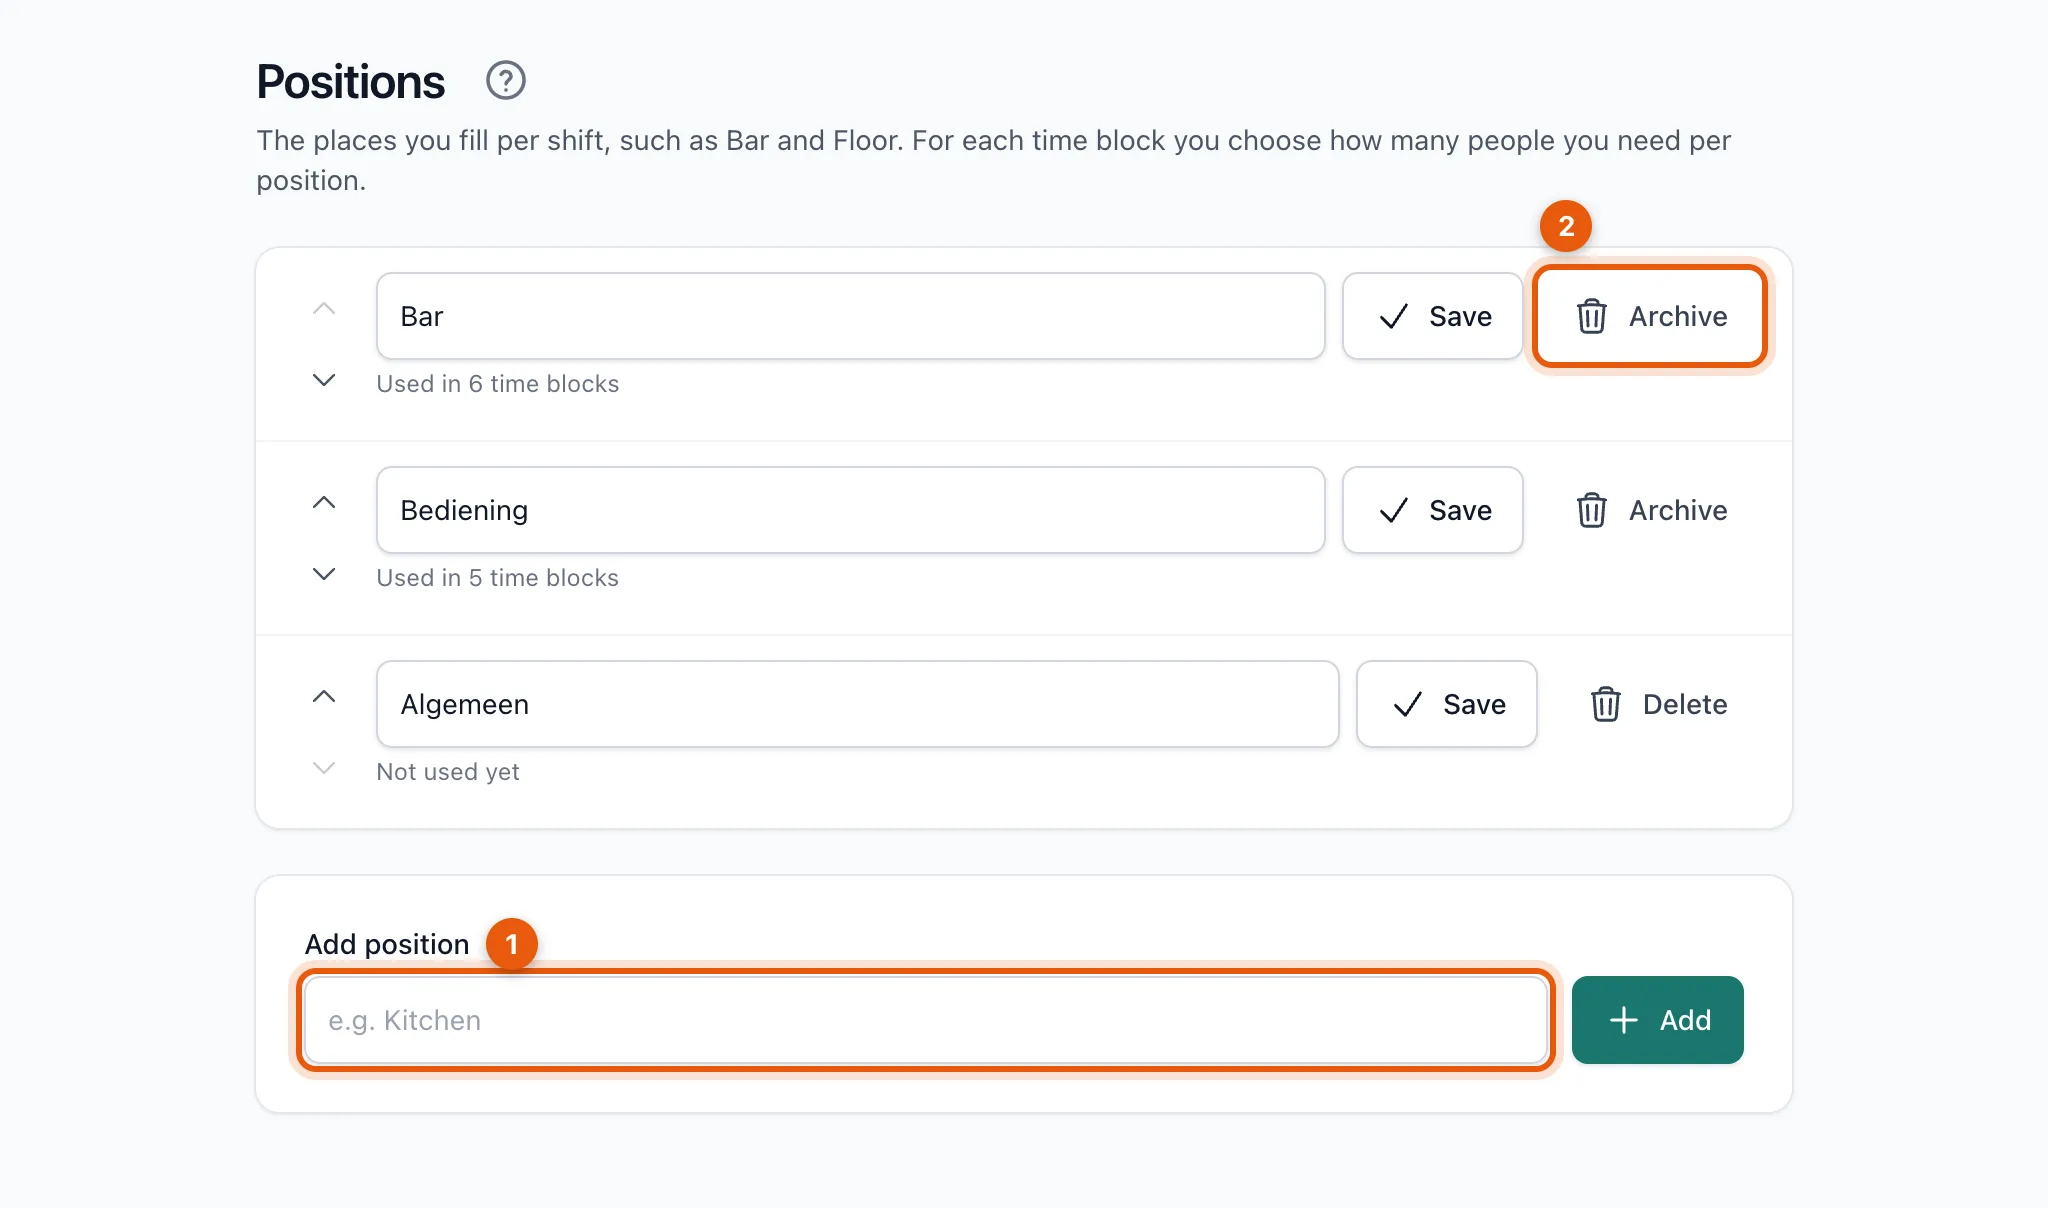Viewport: 2048px width, 1208px height.
Task: Open the Positions help question-mark icon
Action: (x=506, y=80)
